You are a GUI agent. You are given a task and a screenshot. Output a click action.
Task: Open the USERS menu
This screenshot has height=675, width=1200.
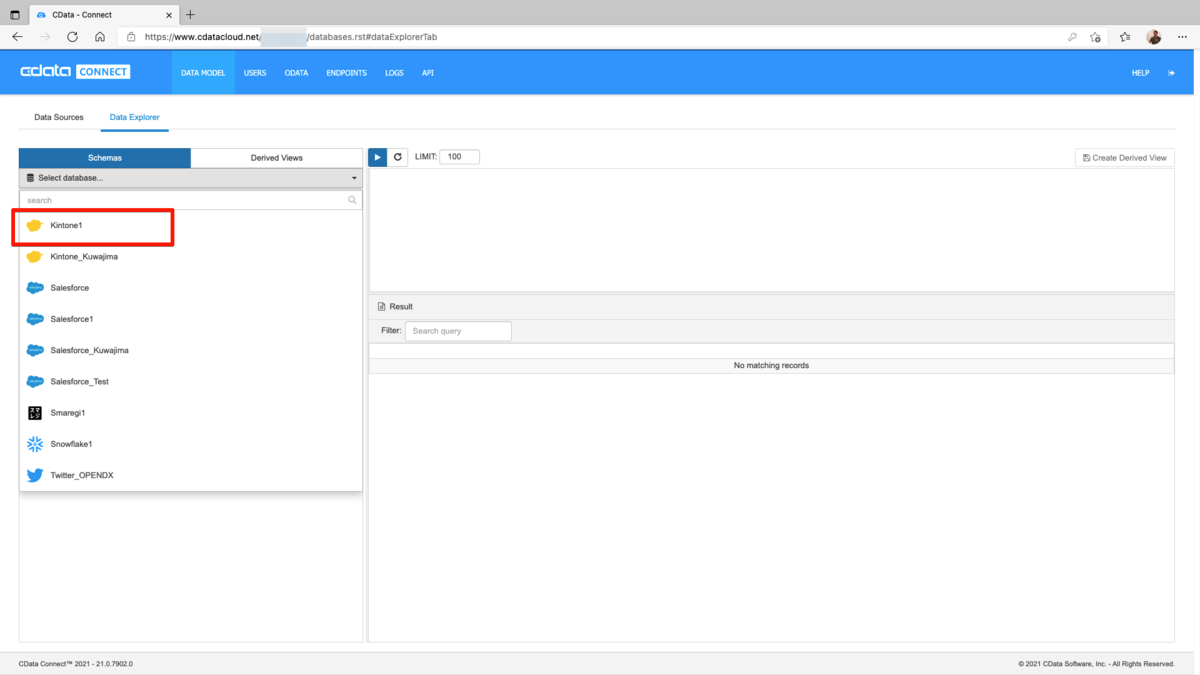255,73
